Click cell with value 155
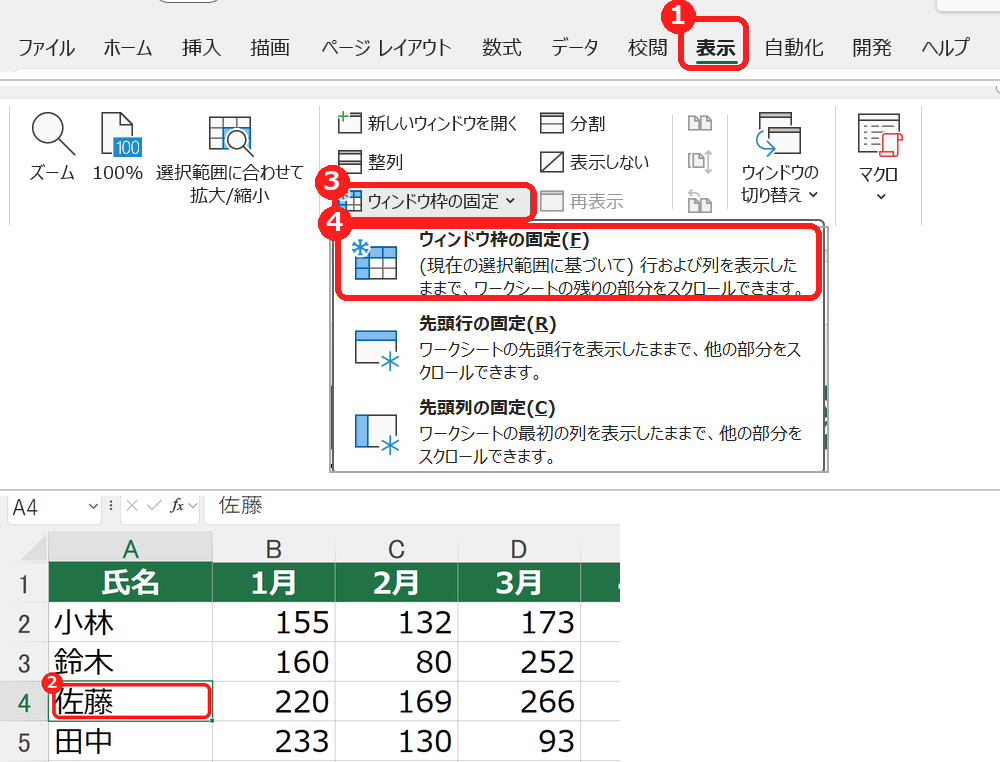Viewport: 1000px width, 762px height. [274, 622]
